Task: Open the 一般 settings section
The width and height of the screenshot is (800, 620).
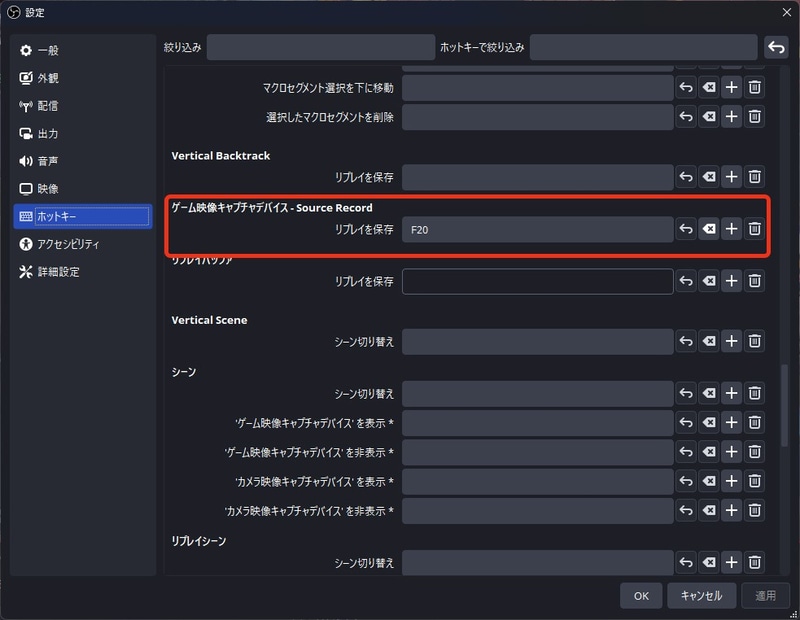Action: (48, 51)
